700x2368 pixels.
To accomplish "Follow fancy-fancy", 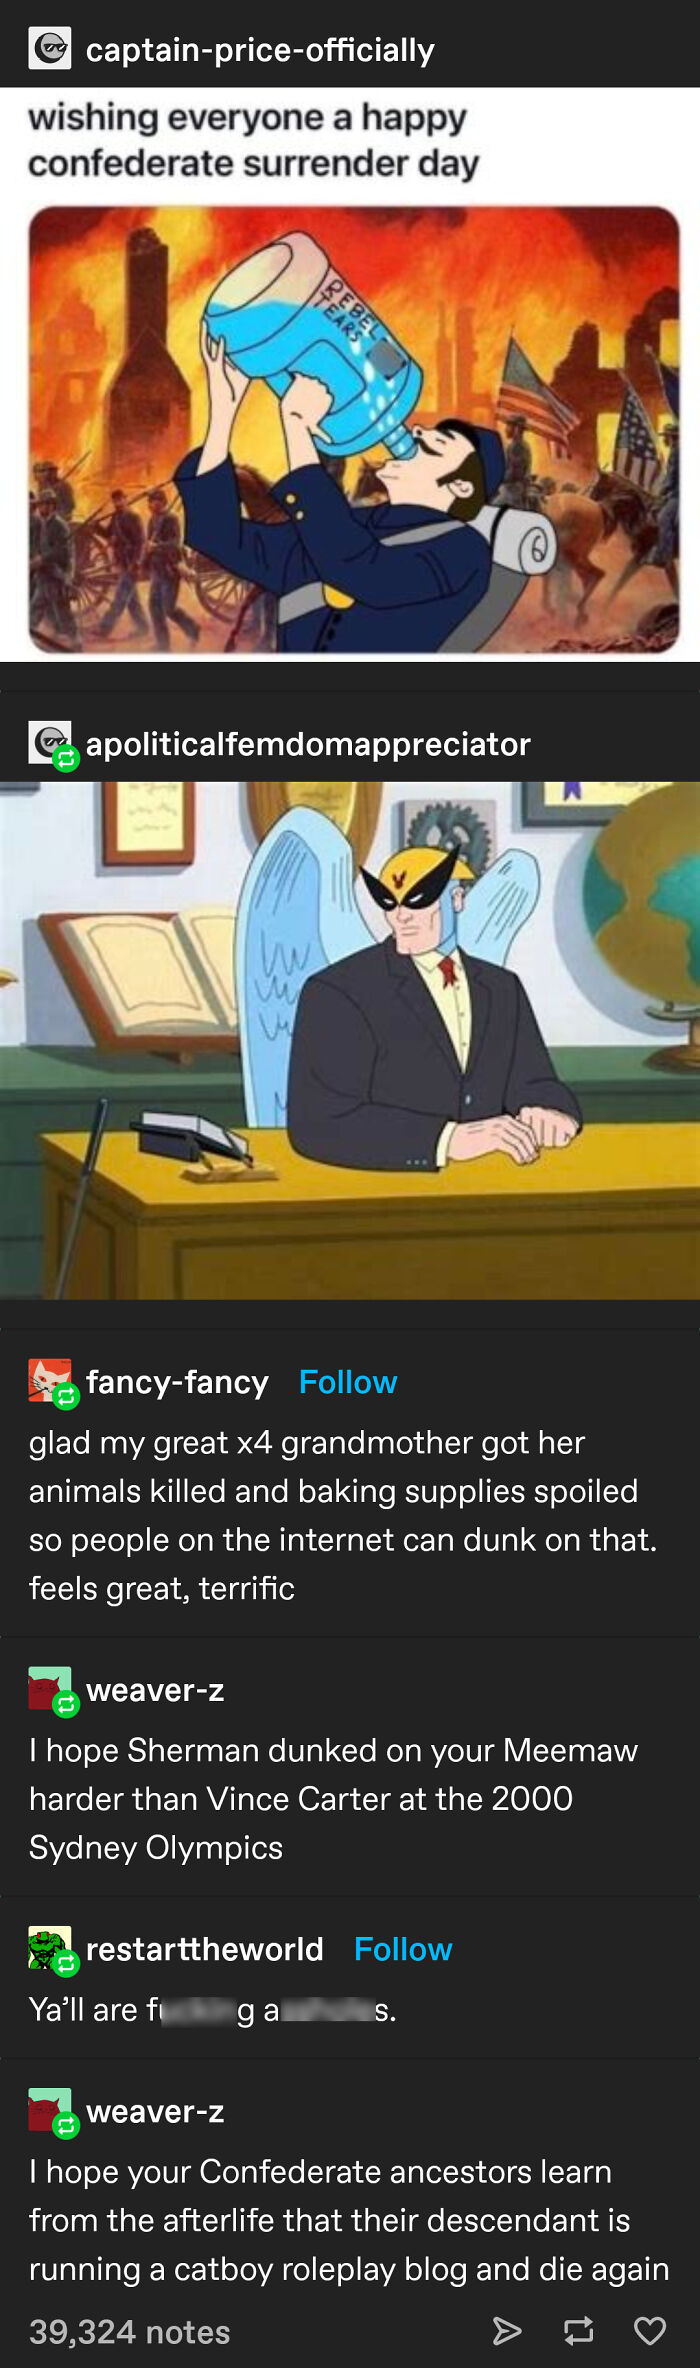I will [348, 1382].
